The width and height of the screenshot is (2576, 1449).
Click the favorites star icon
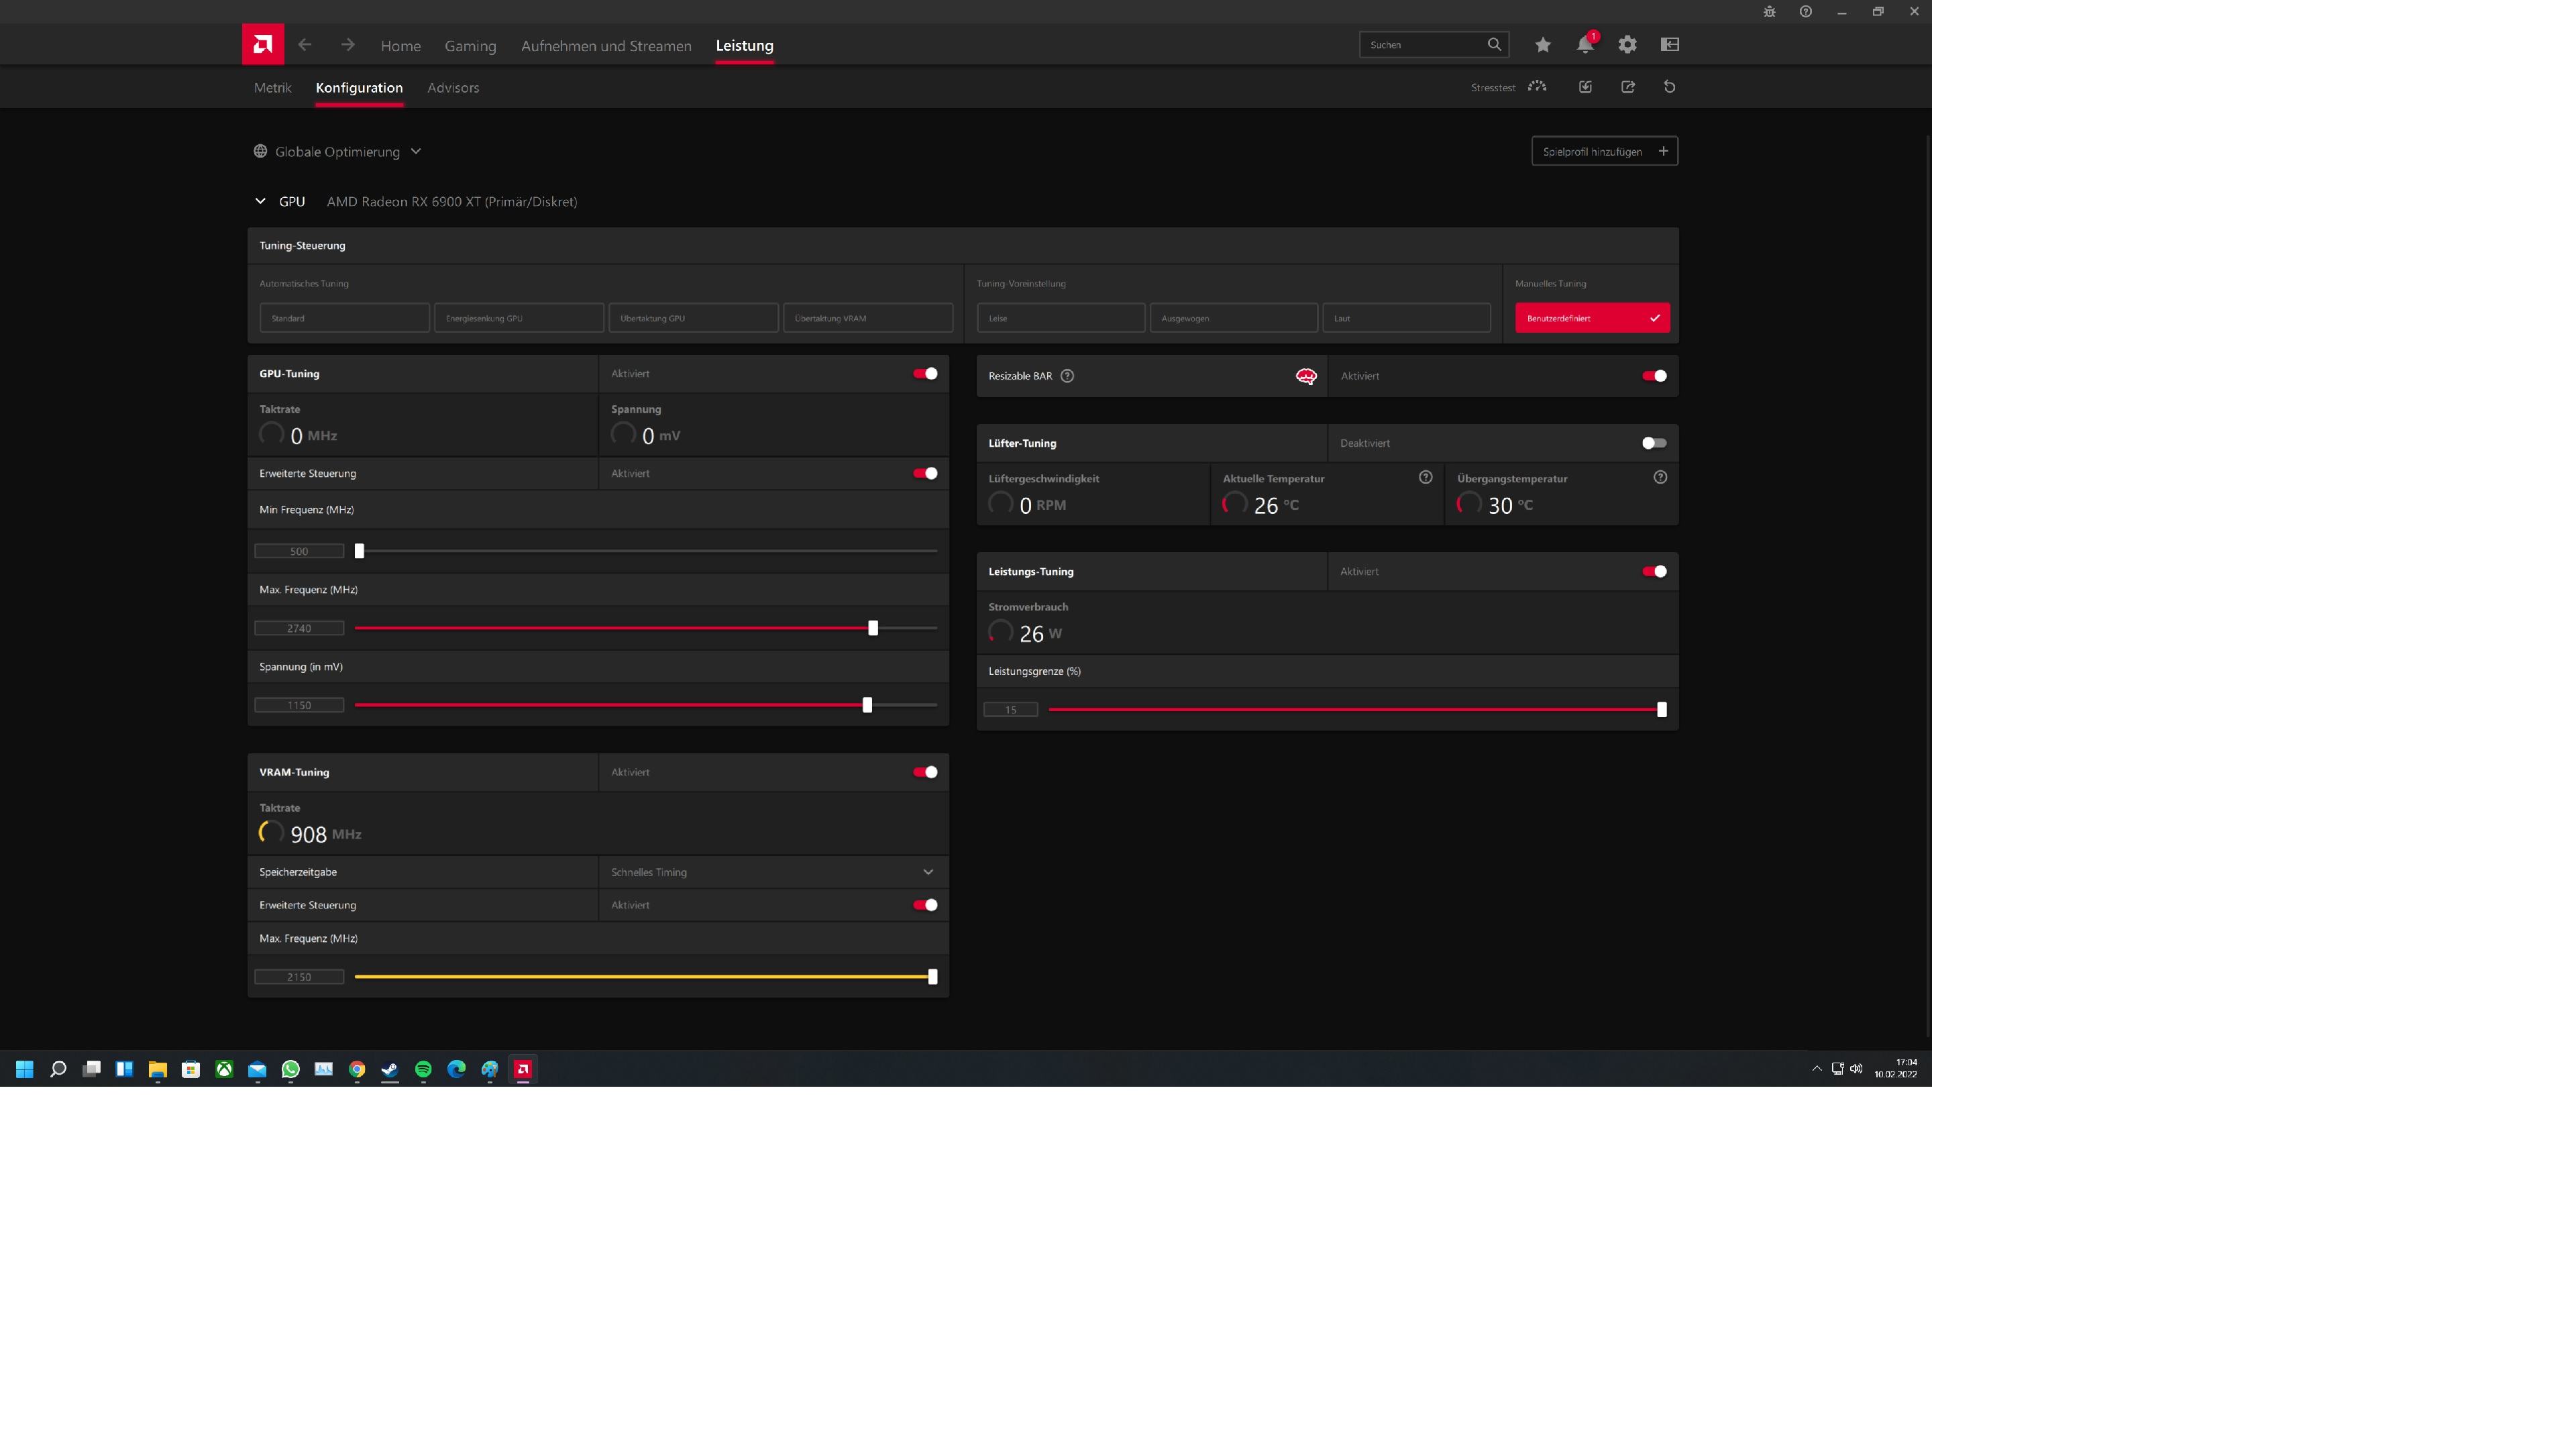pos(1543,44)
